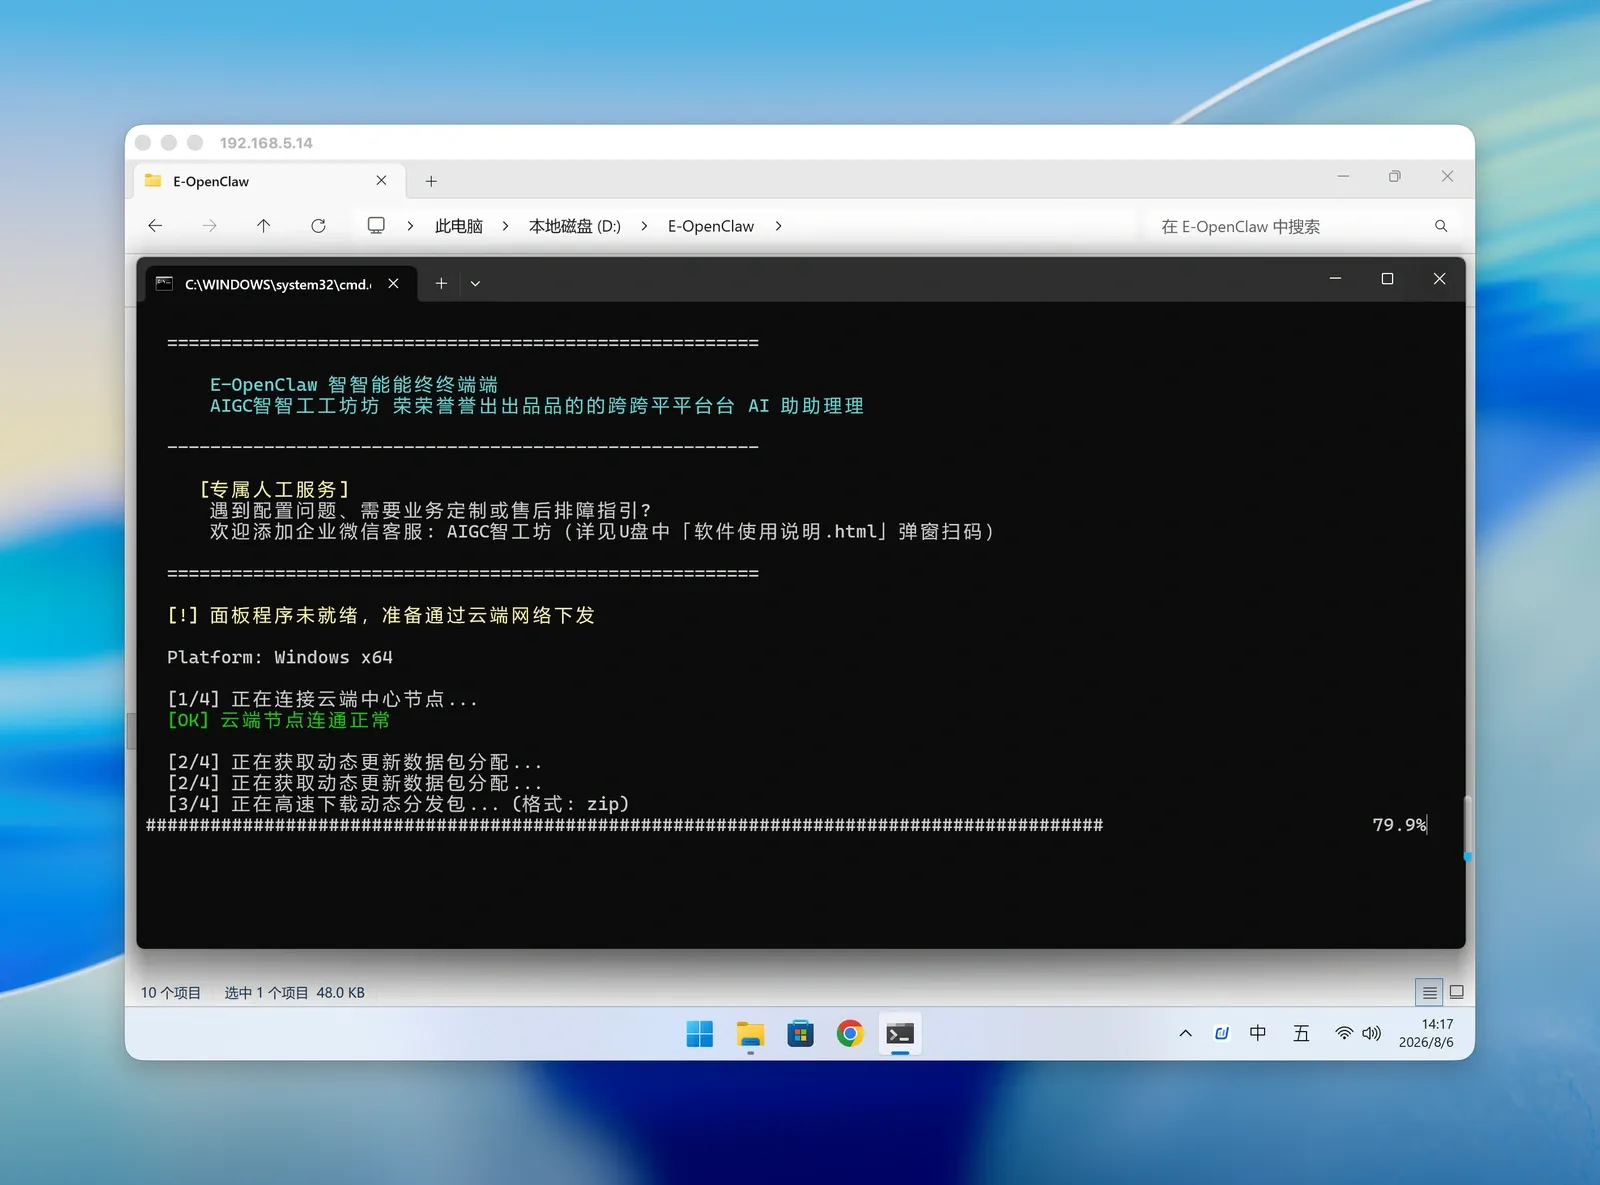This screenshot has height=1185, width=1600.
Task: Close the cmd.exe terminal tab
Action: click(x=394, y=283)
